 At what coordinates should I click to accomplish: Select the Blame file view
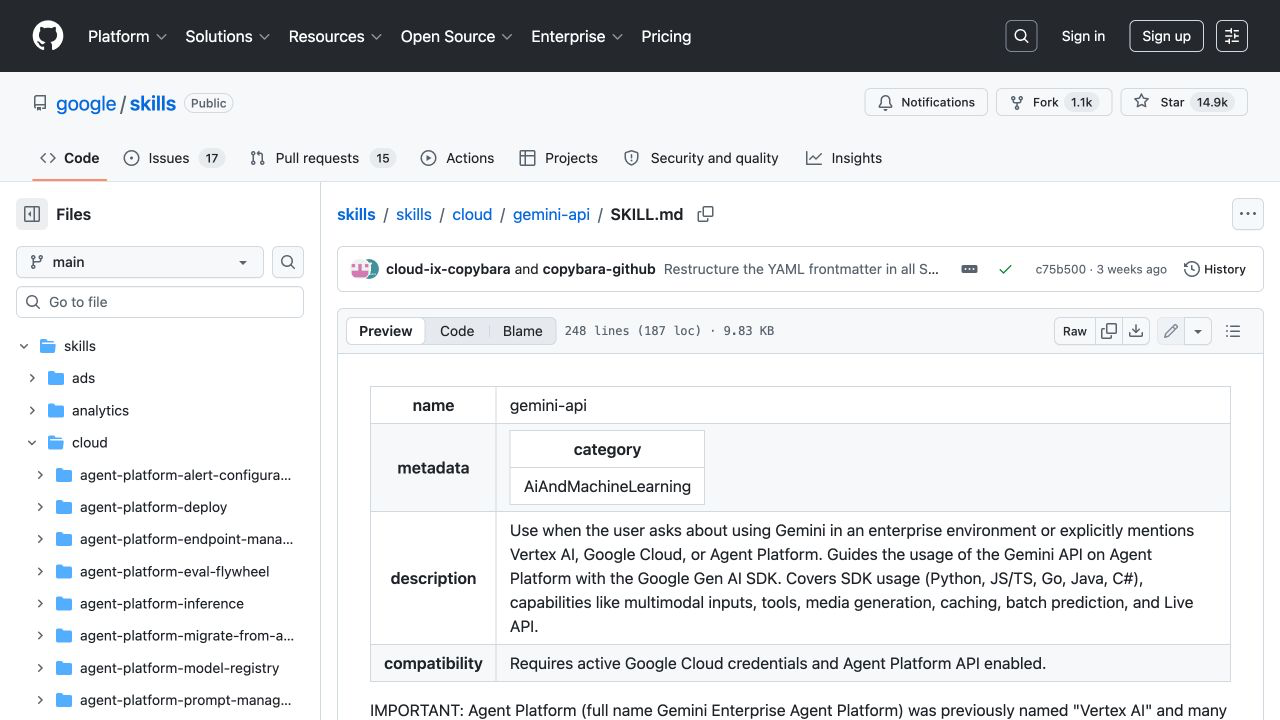pyautogui.click(x=522, y=331)
